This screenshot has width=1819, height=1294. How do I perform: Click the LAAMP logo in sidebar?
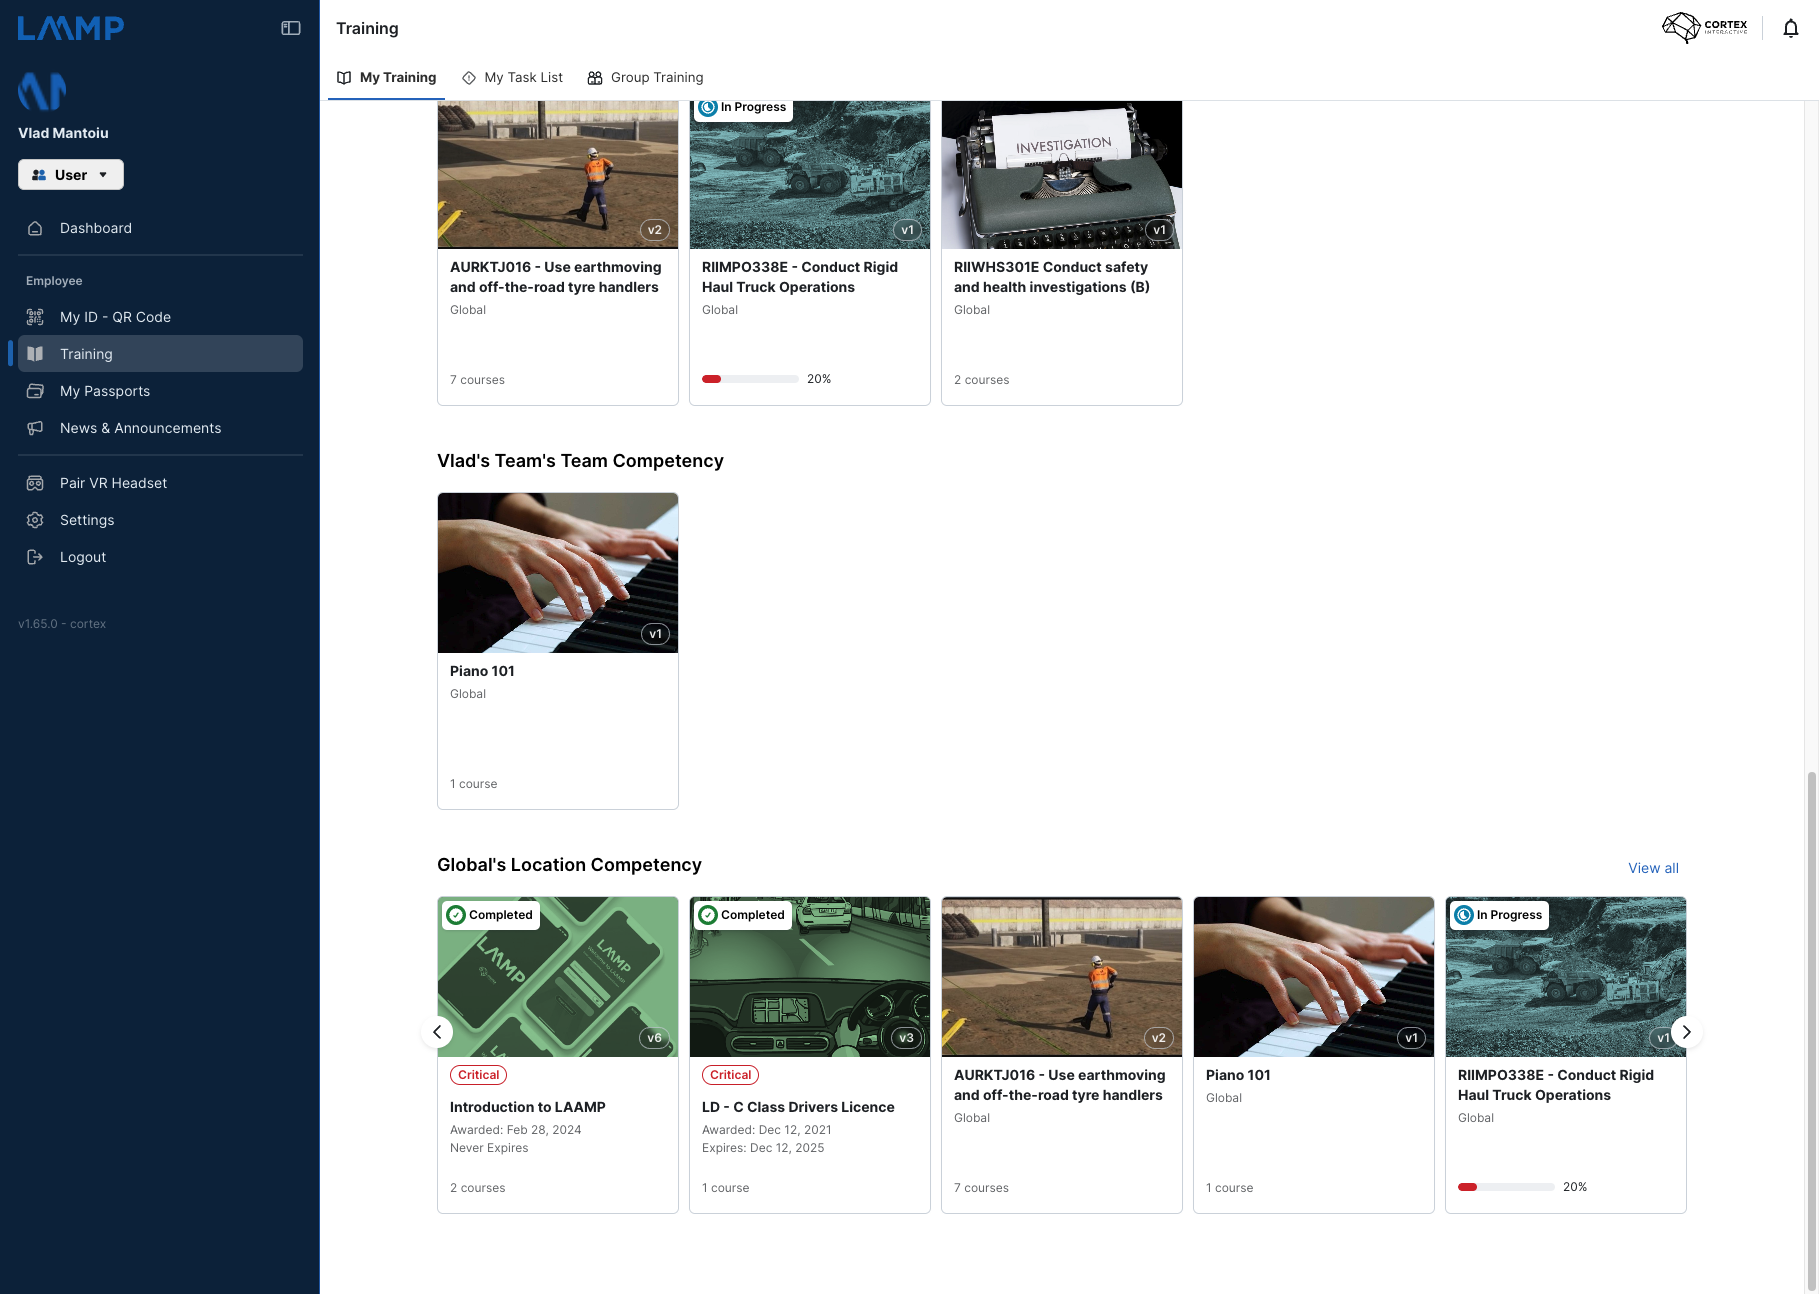pos(71,28)
